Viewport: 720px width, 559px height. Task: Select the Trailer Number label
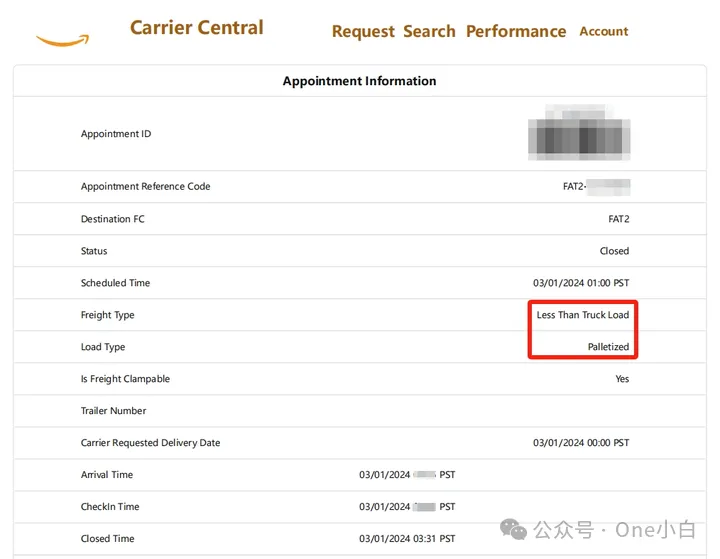point(113,411)
